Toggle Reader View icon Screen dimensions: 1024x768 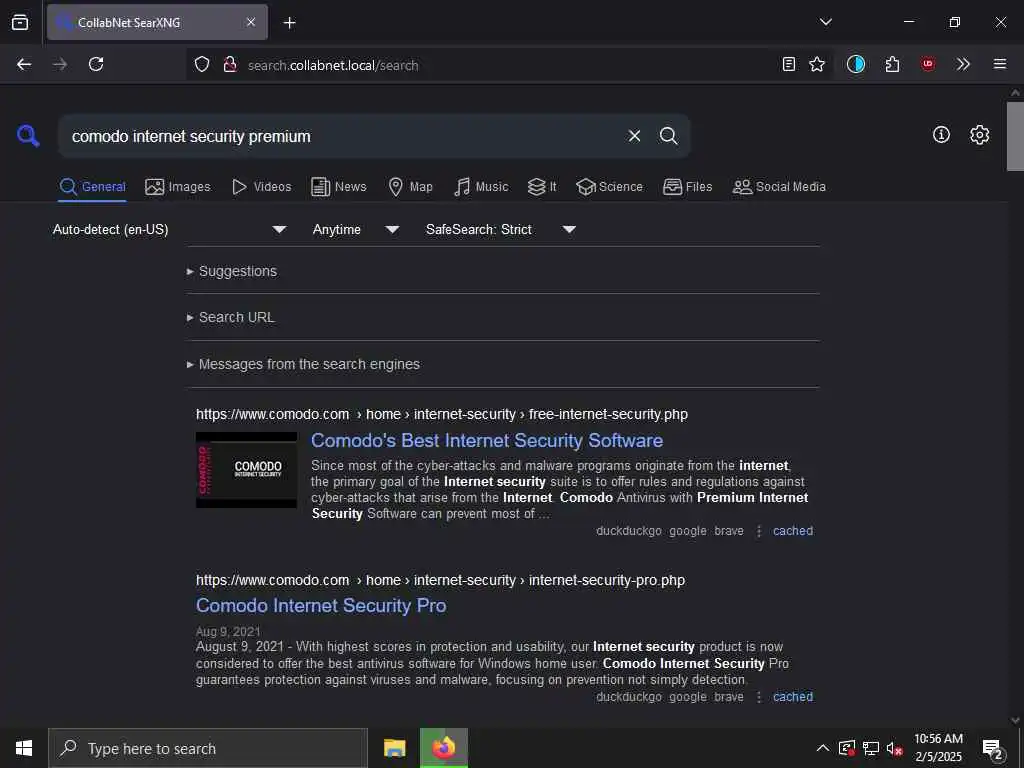coord(789,64)
